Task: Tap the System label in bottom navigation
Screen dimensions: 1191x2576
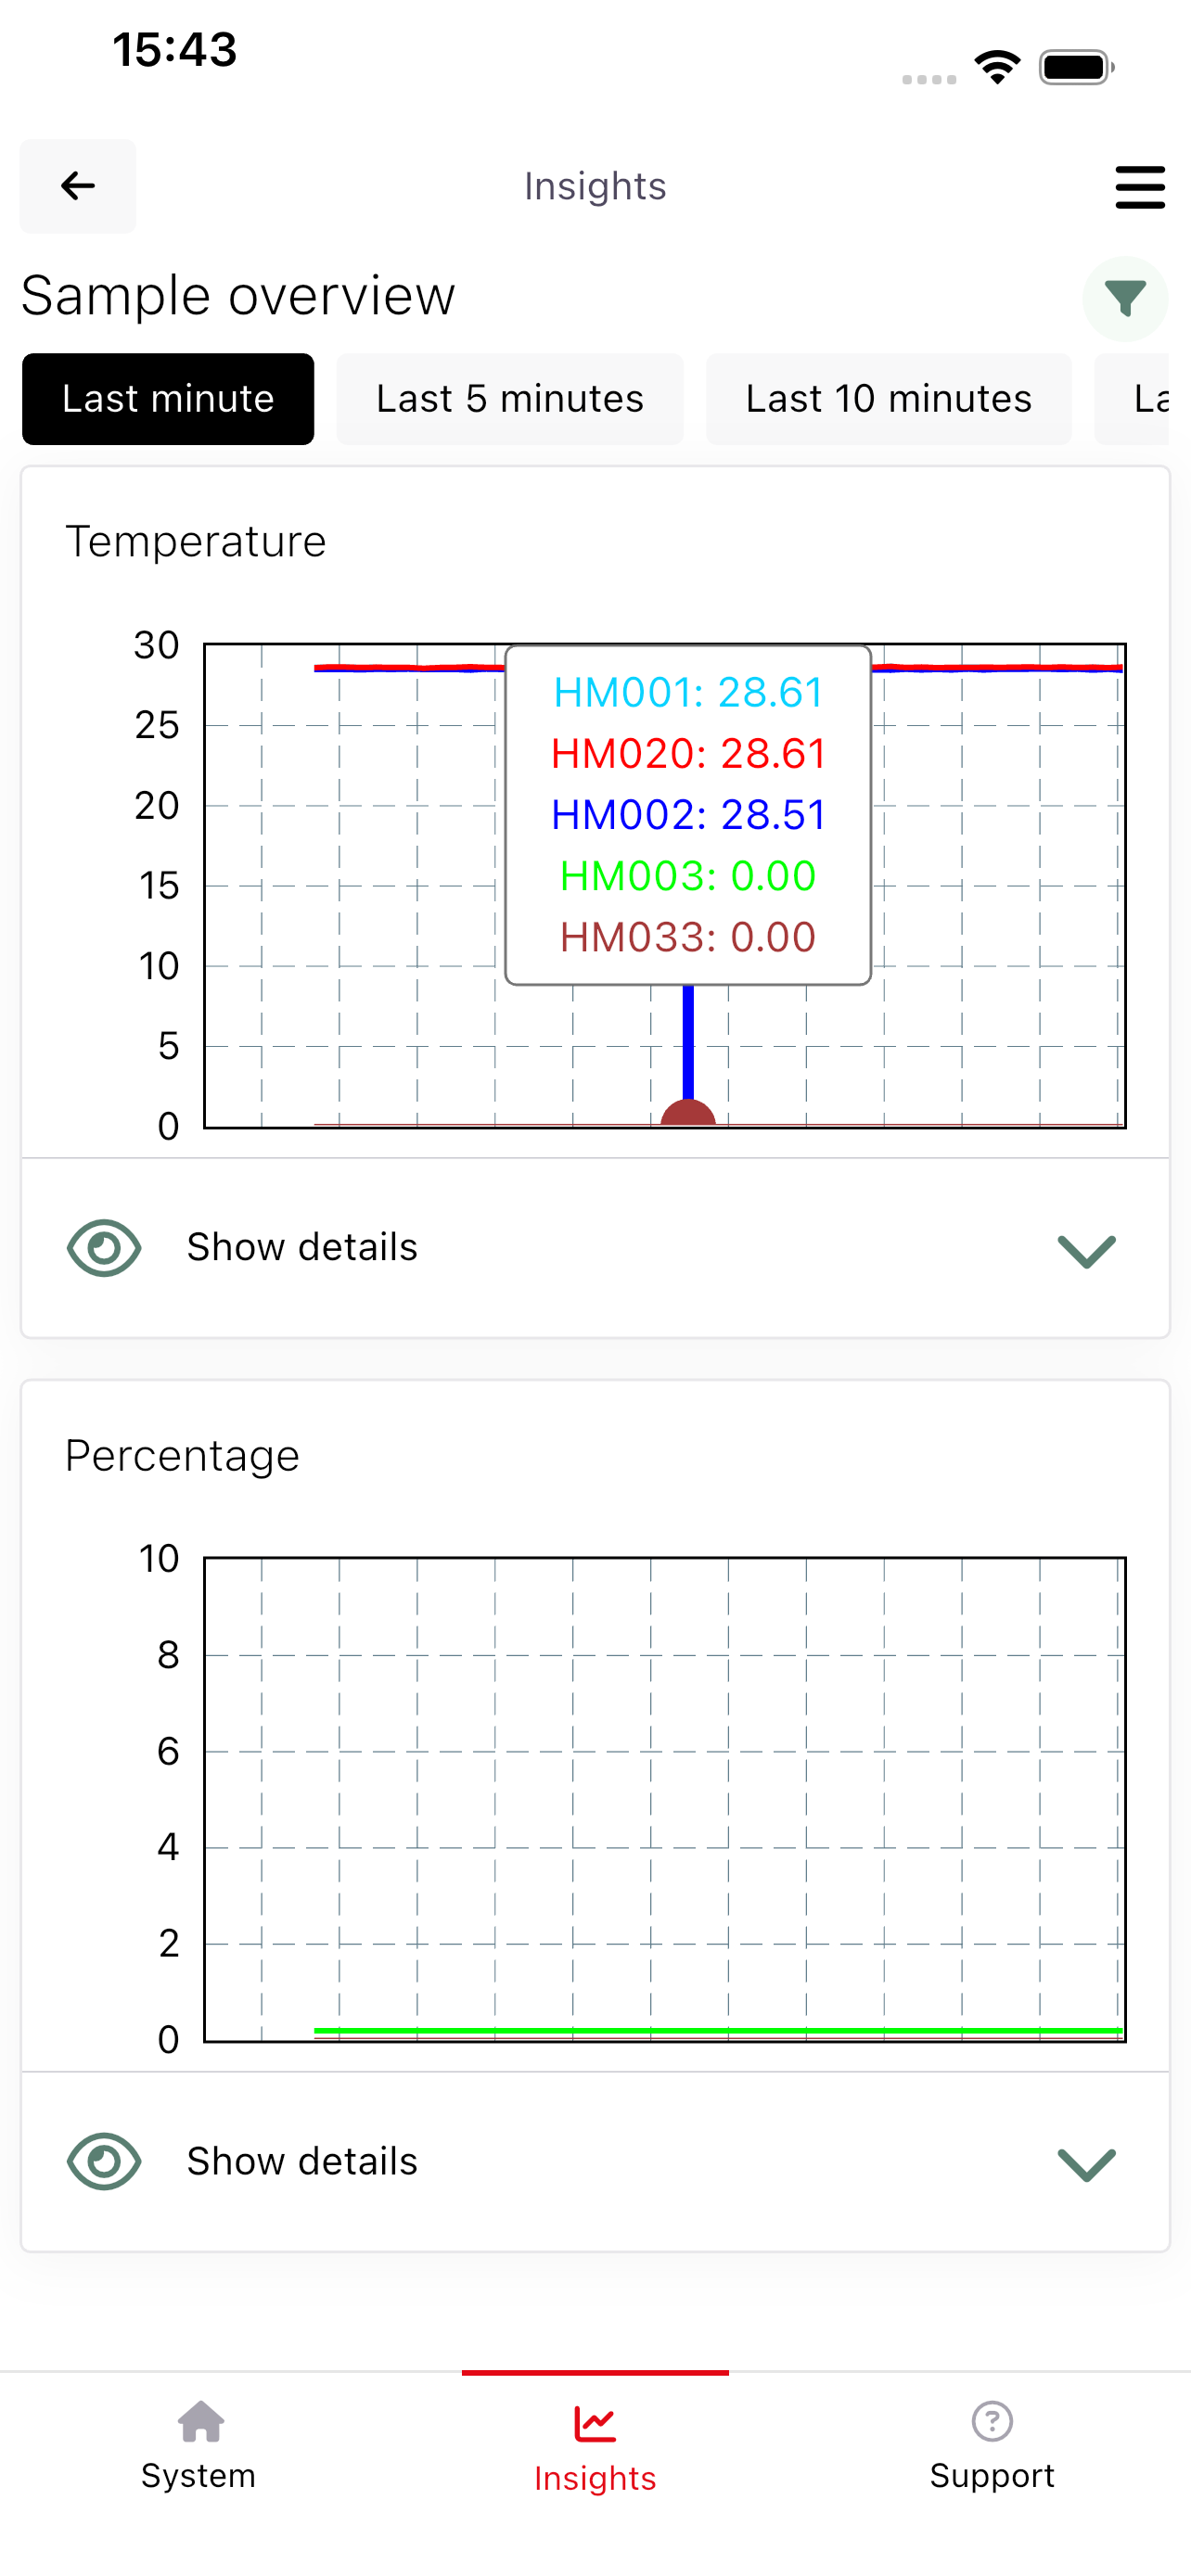Action: click(x=198, y=2476)
